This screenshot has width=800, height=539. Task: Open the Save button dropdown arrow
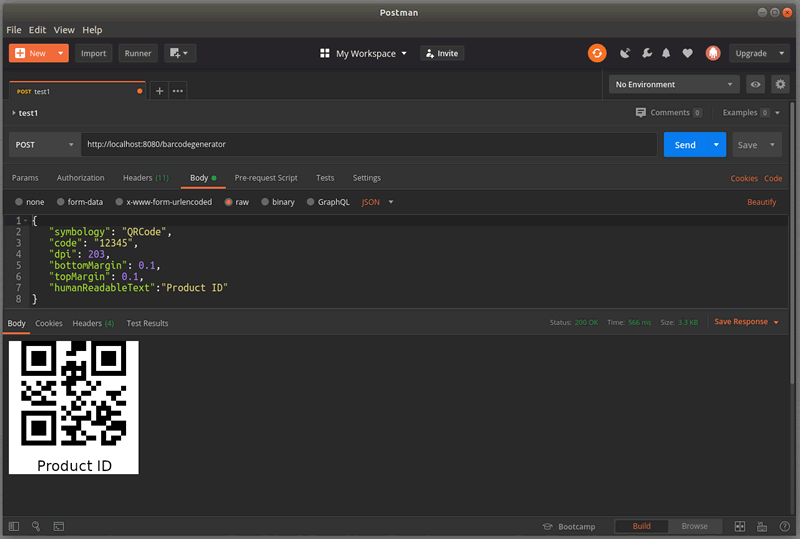pos(772,145)
